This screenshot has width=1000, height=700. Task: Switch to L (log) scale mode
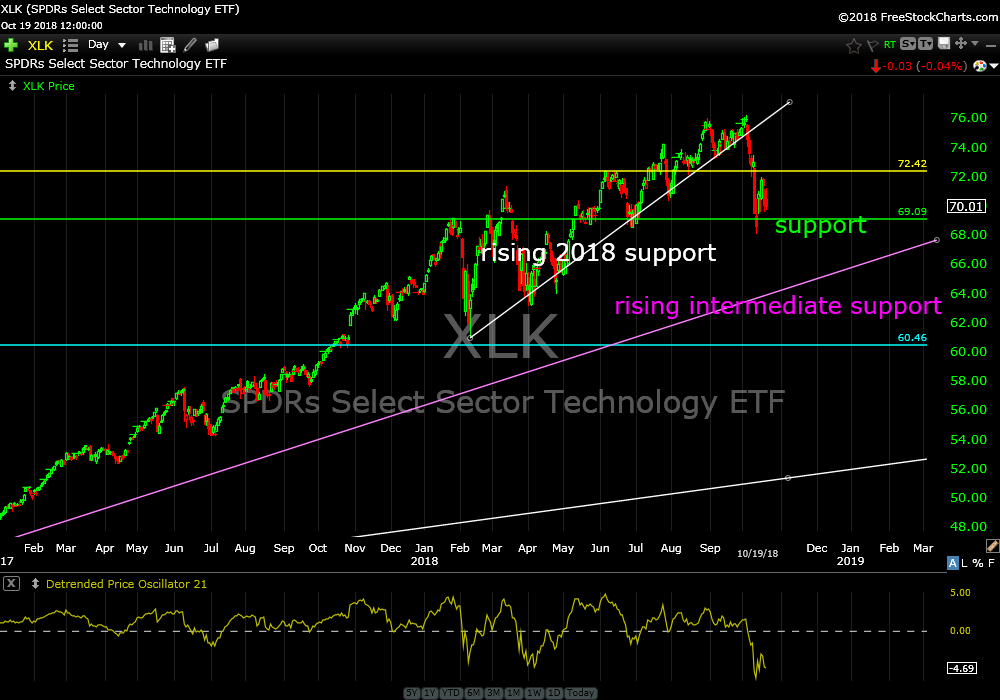965,564
